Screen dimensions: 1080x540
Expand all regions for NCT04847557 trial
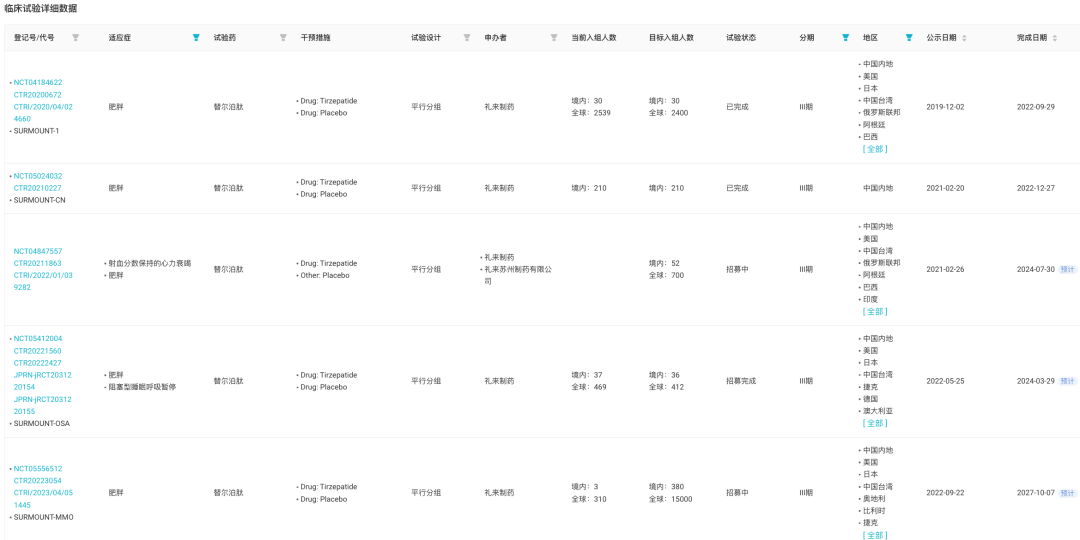[x=875, y=311]
